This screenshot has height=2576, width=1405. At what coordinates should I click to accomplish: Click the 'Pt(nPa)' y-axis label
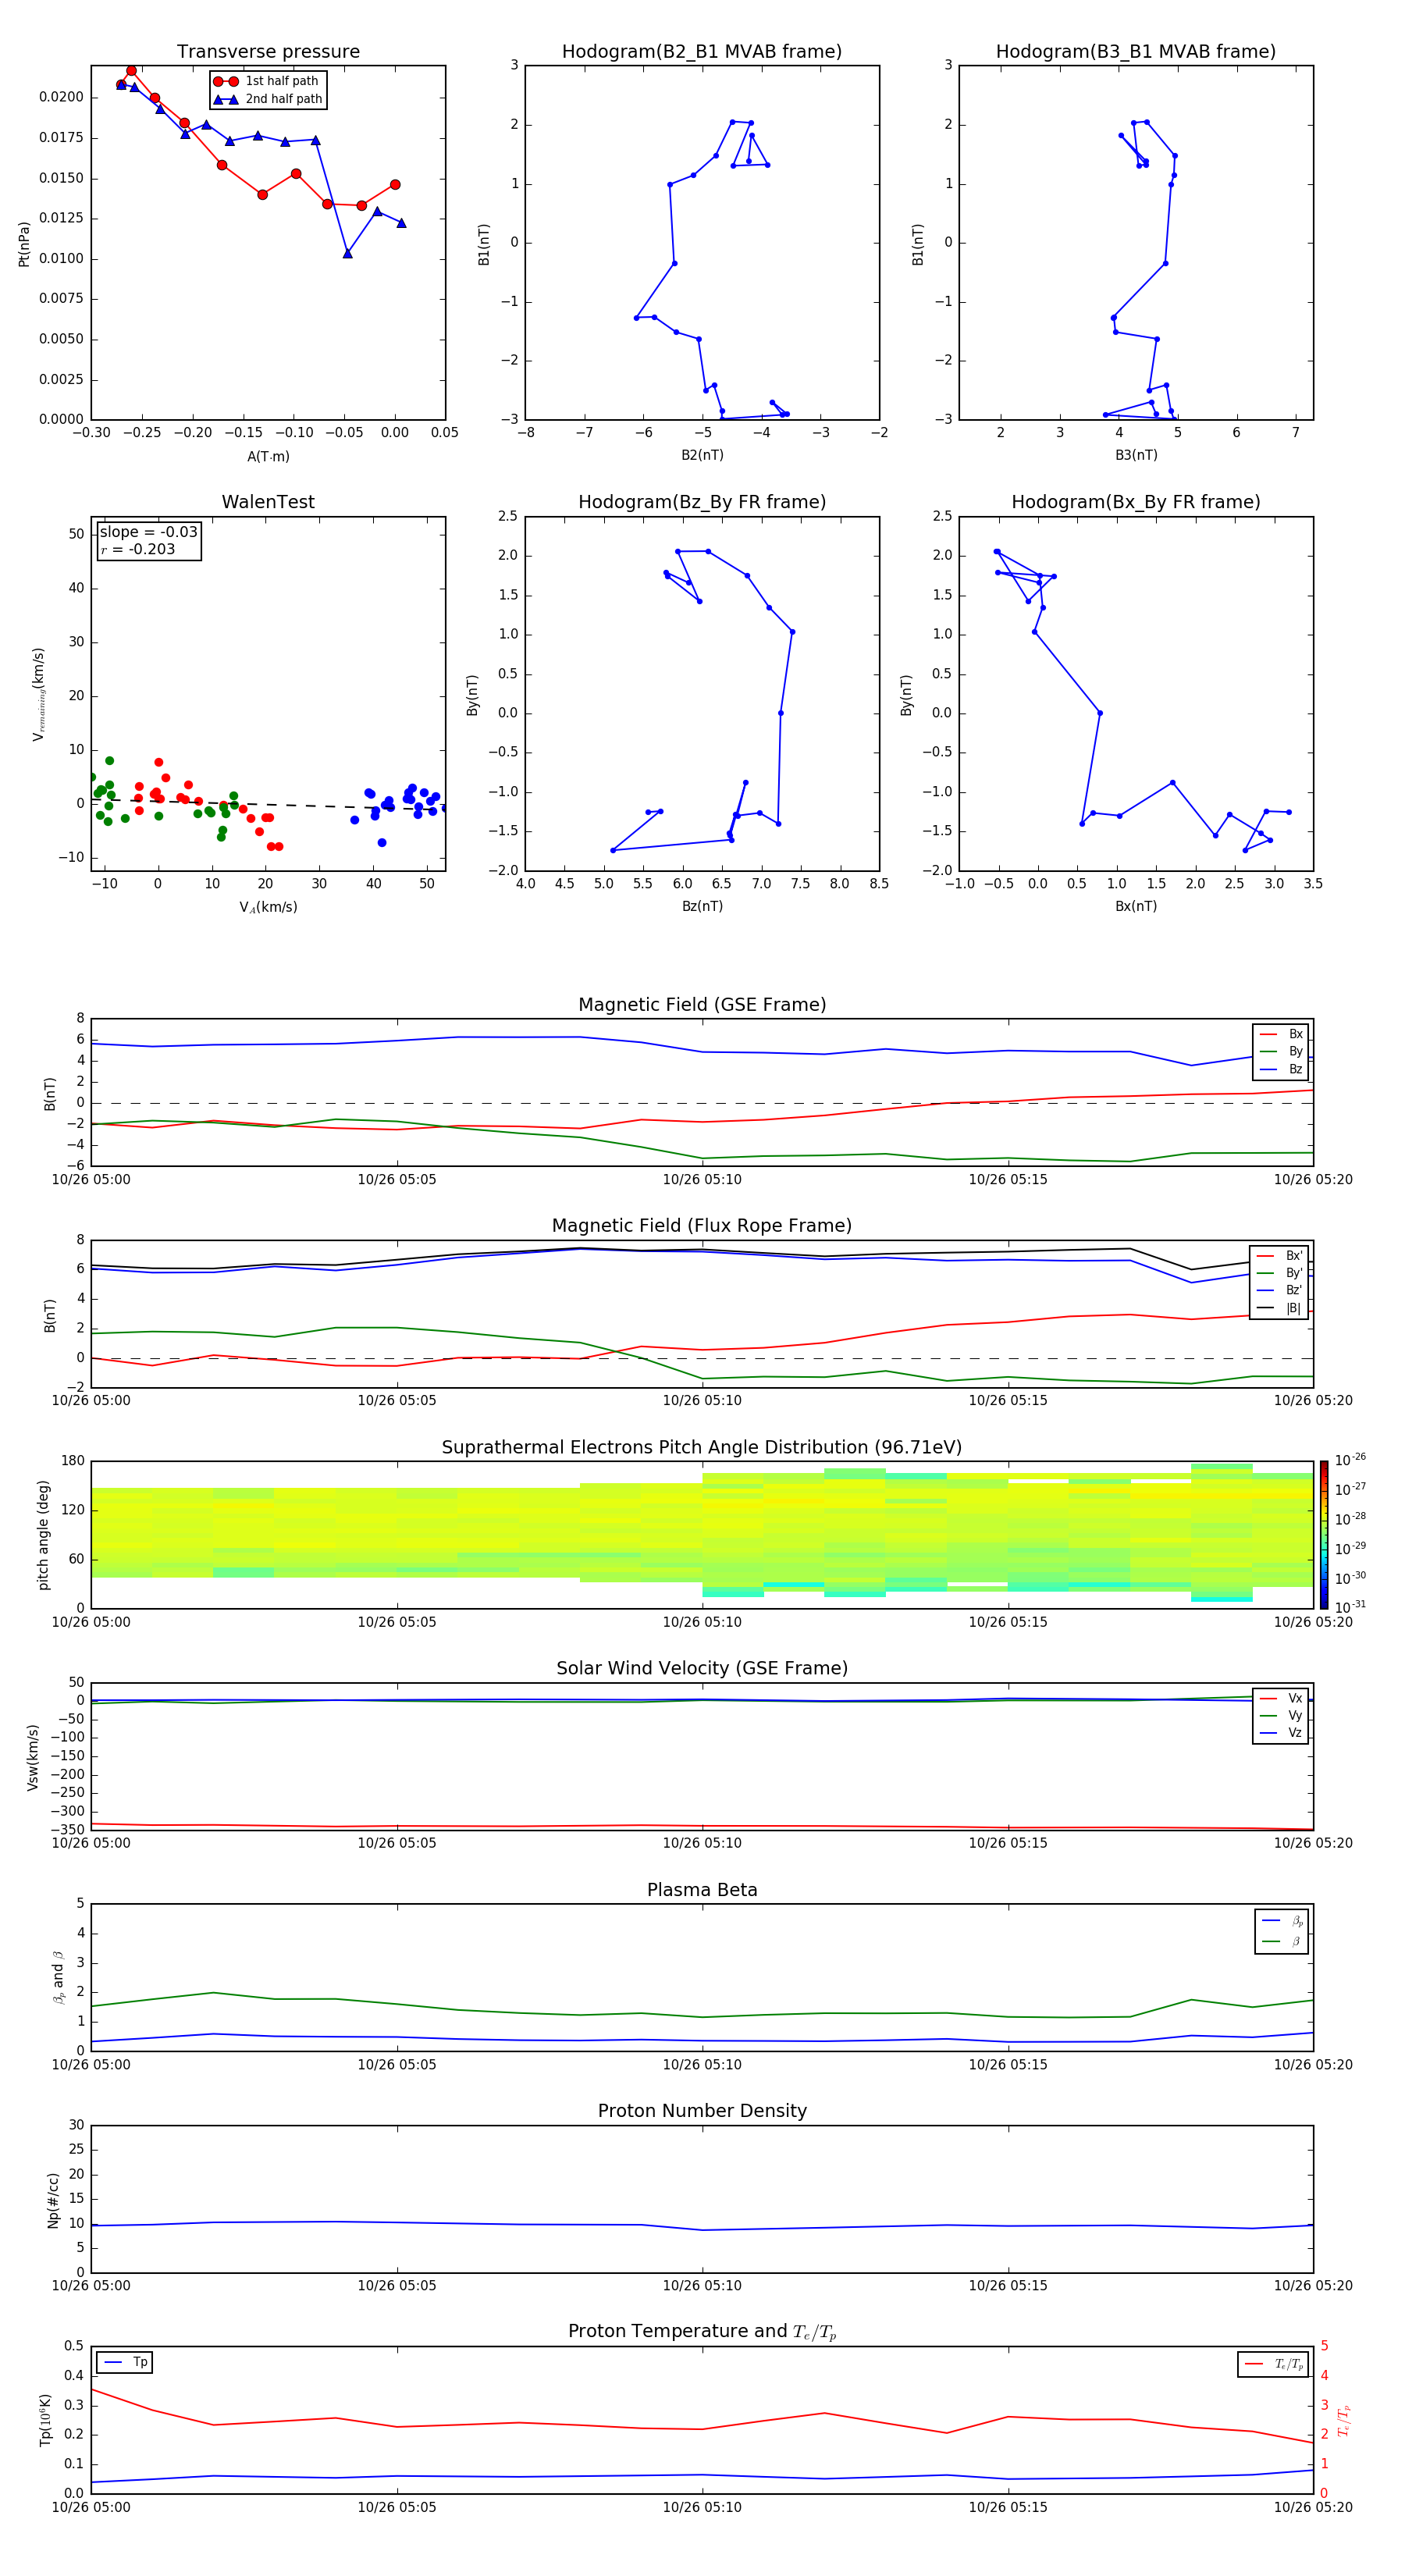tap(24, 244)
